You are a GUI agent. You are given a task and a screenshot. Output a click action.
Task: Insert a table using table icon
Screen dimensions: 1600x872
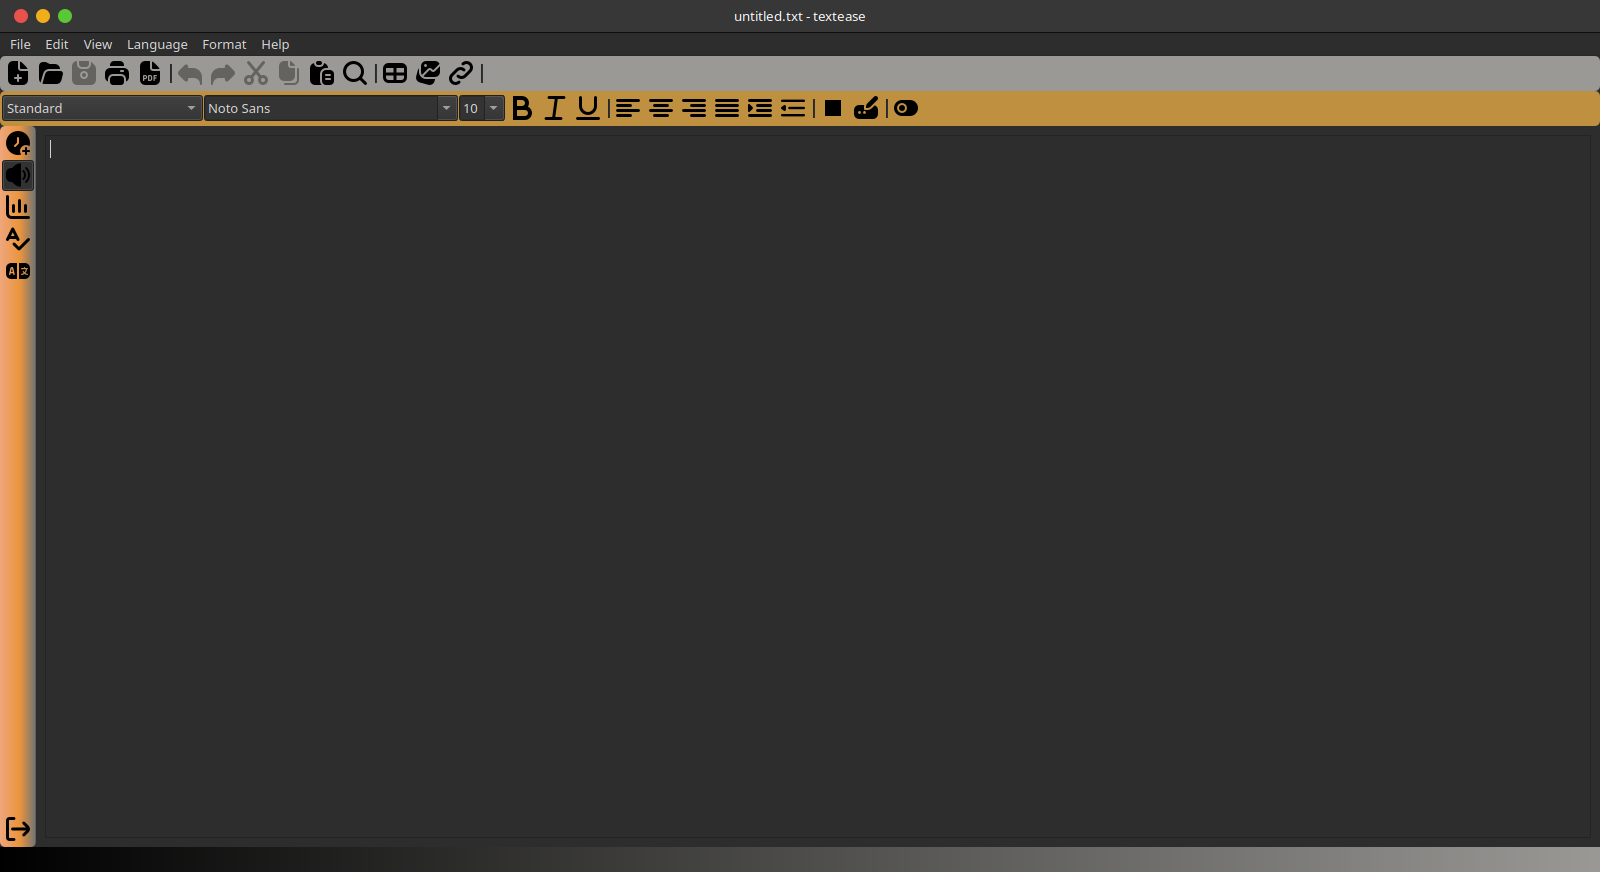tap(395, 73)
